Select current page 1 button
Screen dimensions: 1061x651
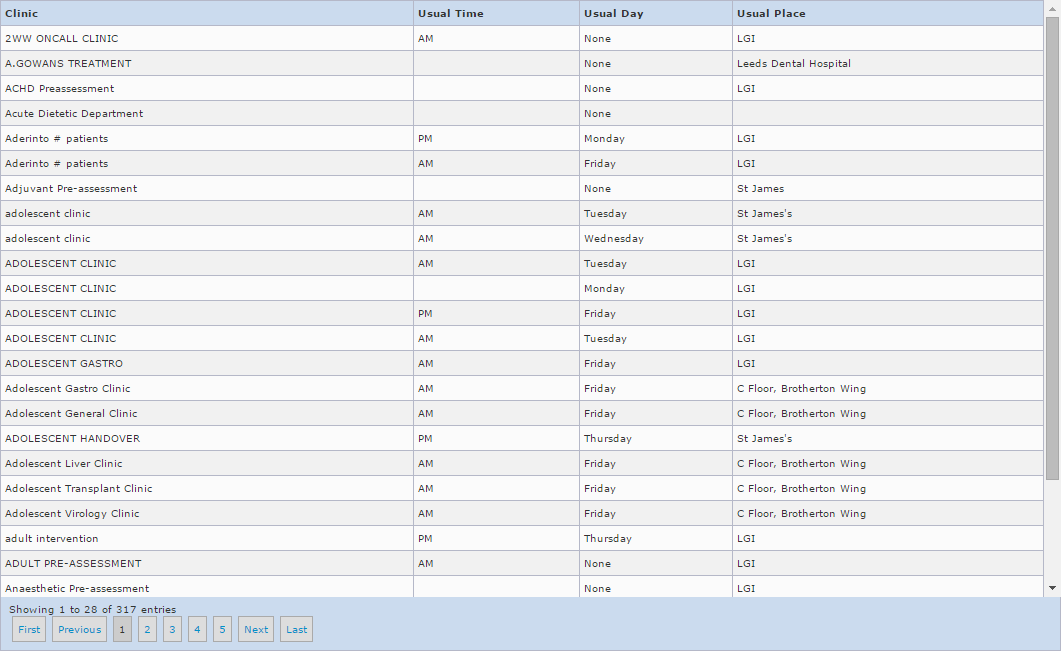122,629
